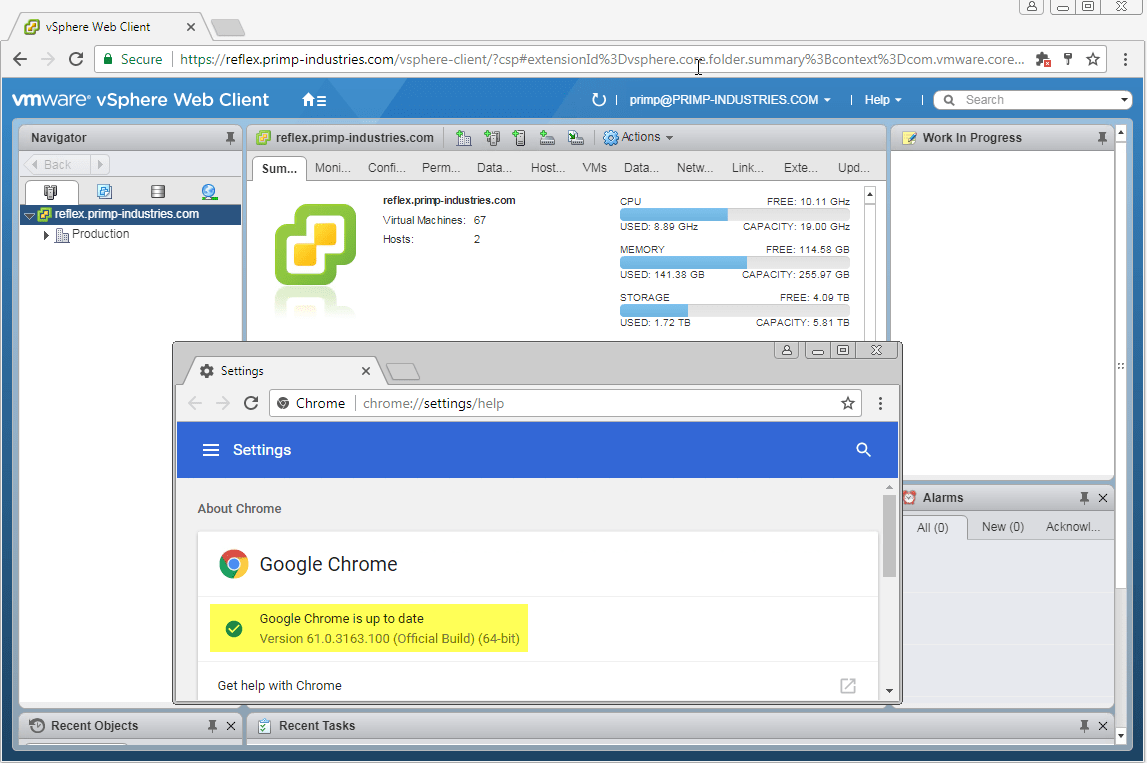Collapse the reflex.primp-industries.com tree node
Image resolution: width=1147 pixels, height=763 pixels.
tap(29, 215)
